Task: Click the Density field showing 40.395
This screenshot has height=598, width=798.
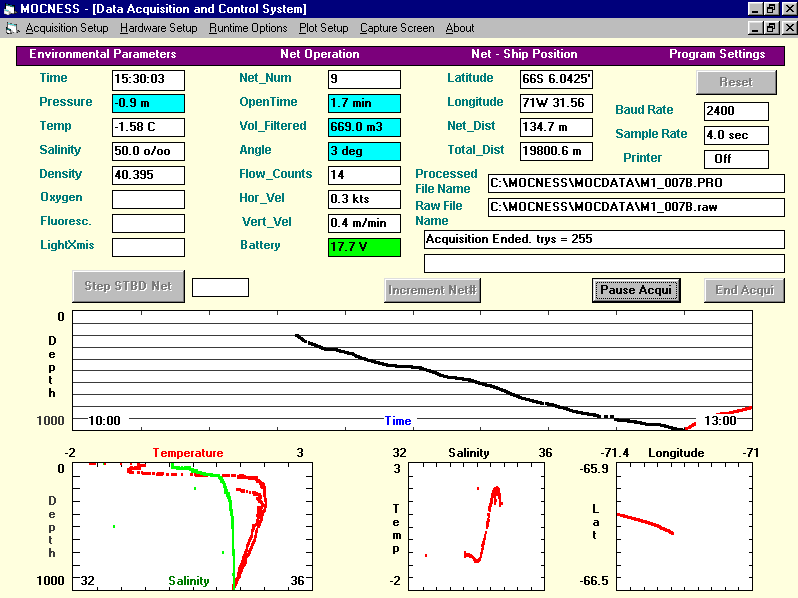Action: 148,175
